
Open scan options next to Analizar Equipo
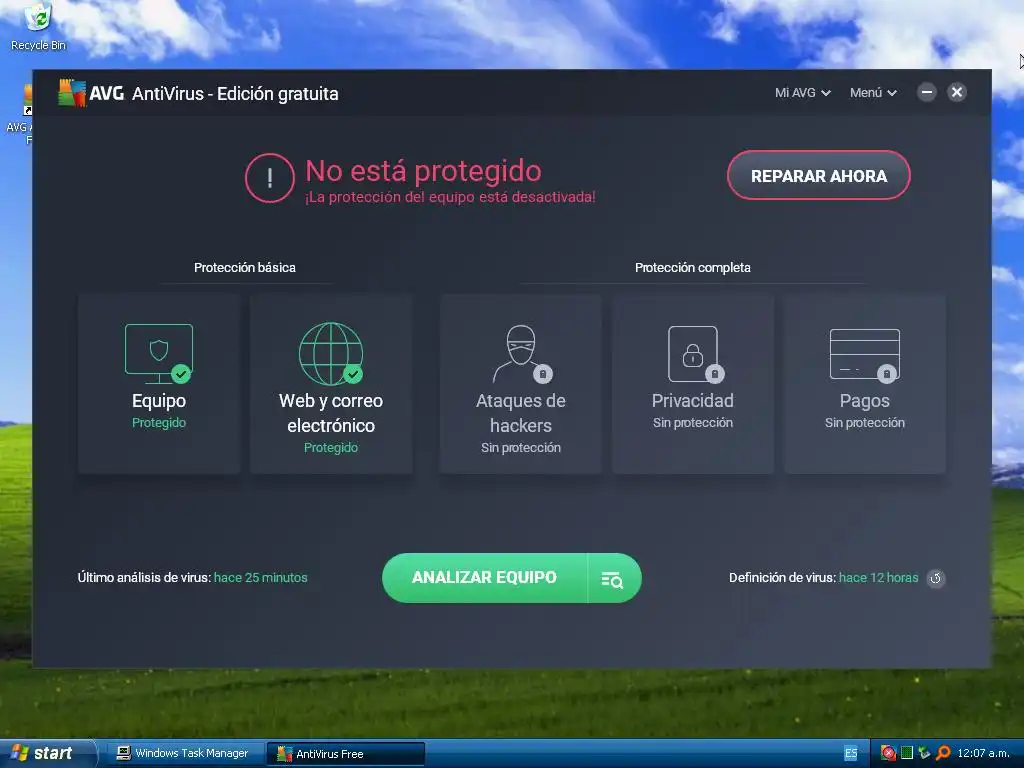(x=613, y=578)
